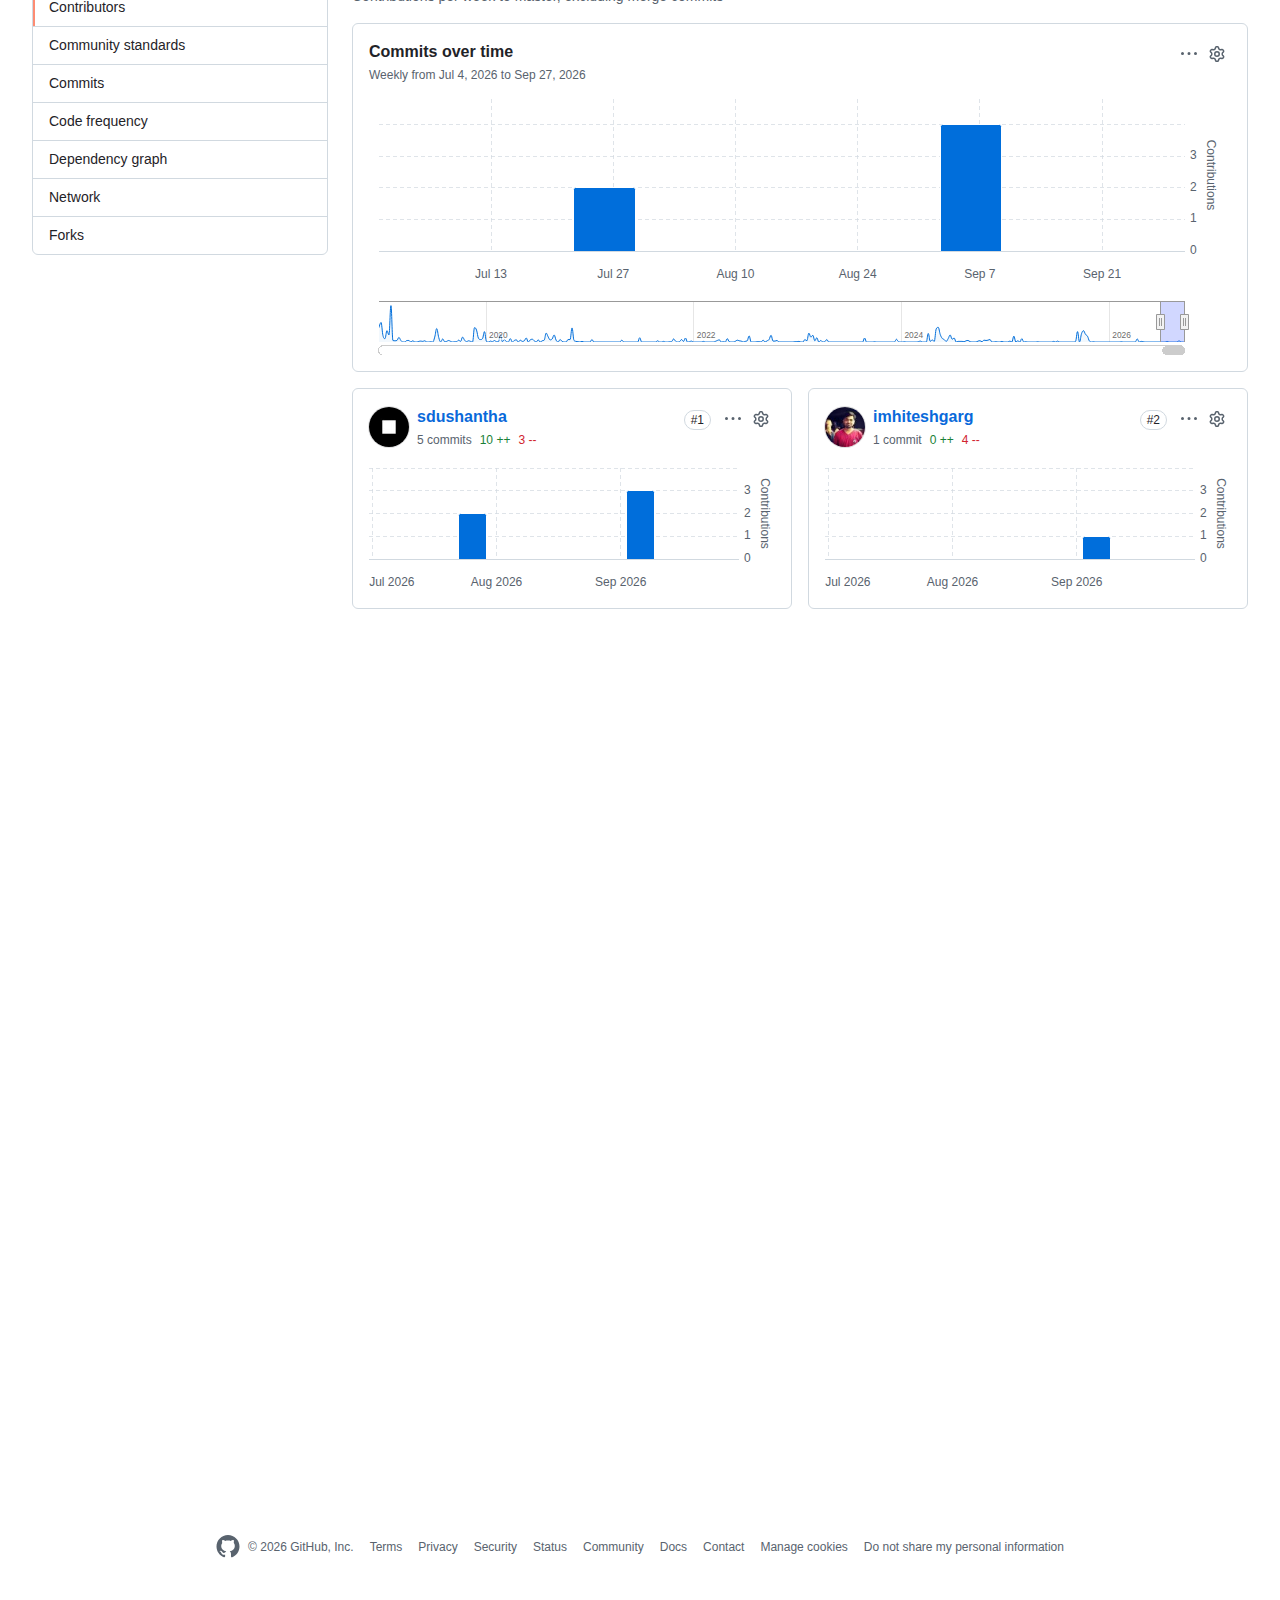Click the #2 rank badge
This screenshot has width=1280, height=1600.
coord(1153,420)
